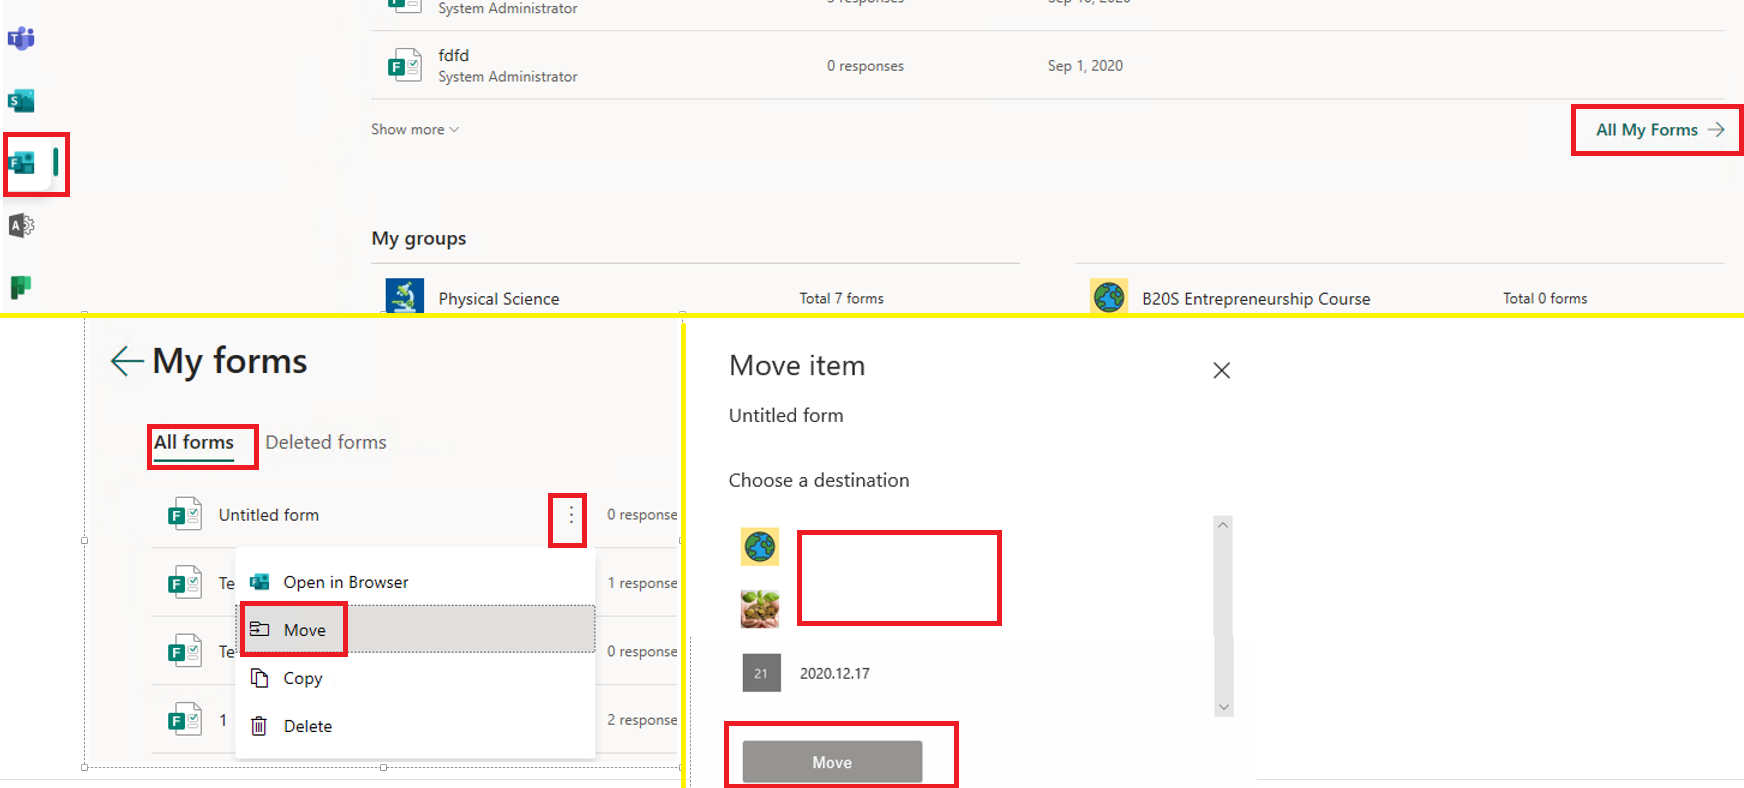Click Total 0 forms text

click(1545, 298)
